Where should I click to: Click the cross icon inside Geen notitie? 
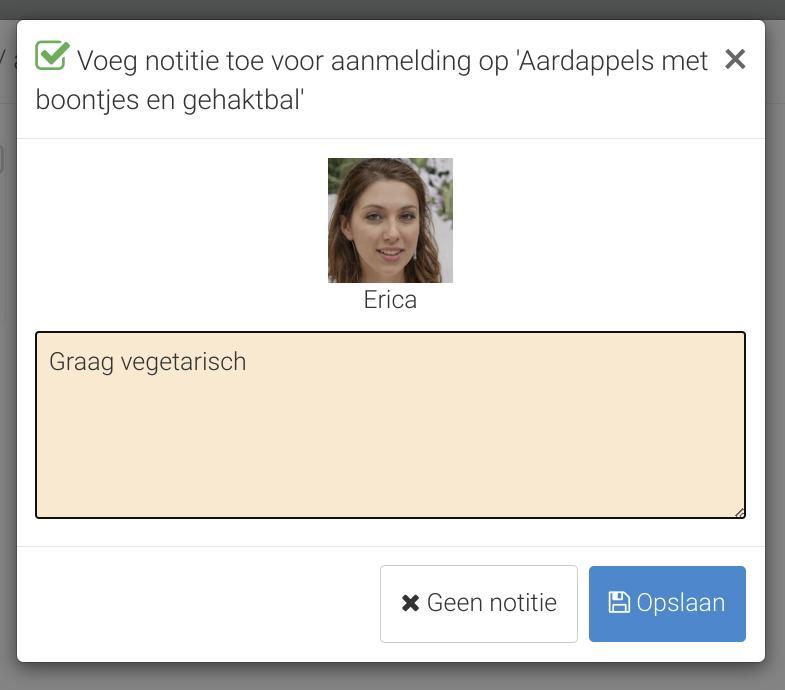coord(411,603)
